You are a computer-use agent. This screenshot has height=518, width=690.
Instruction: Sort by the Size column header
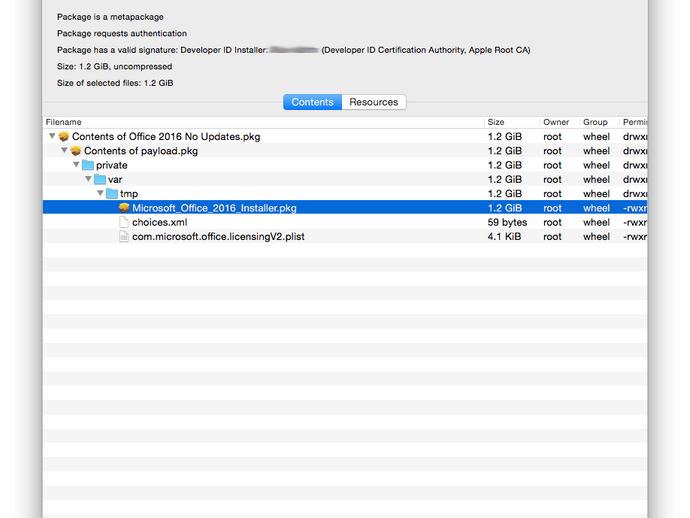tap(512, 122)
